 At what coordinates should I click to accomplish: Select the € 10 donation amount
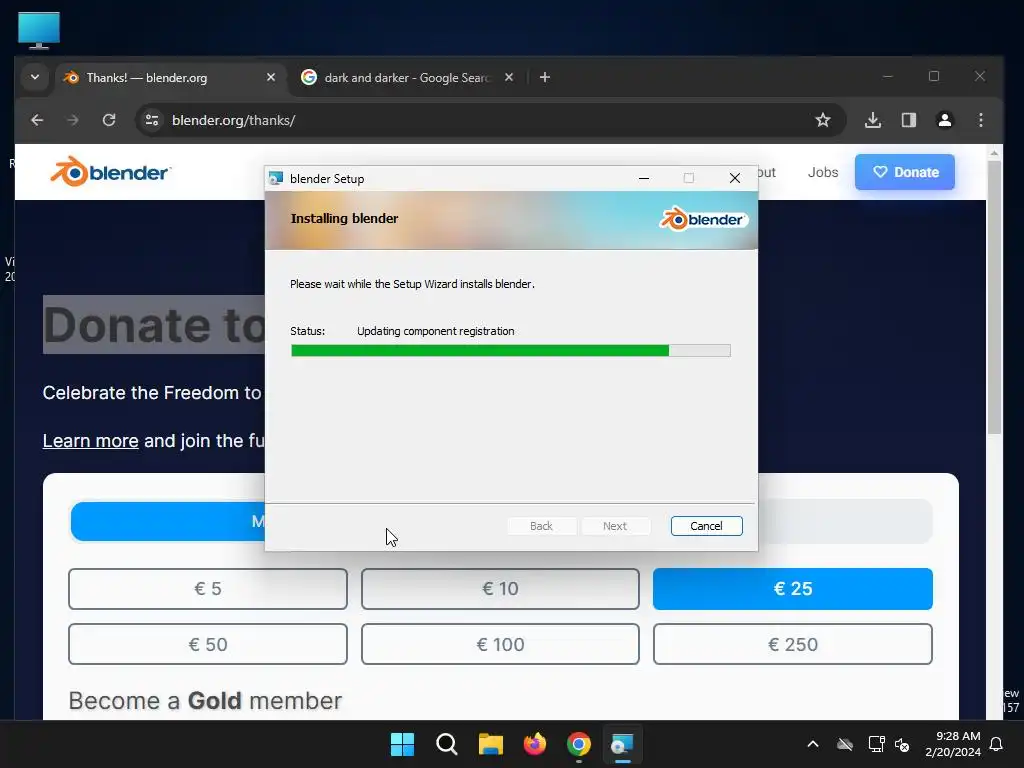pos(500,588)
